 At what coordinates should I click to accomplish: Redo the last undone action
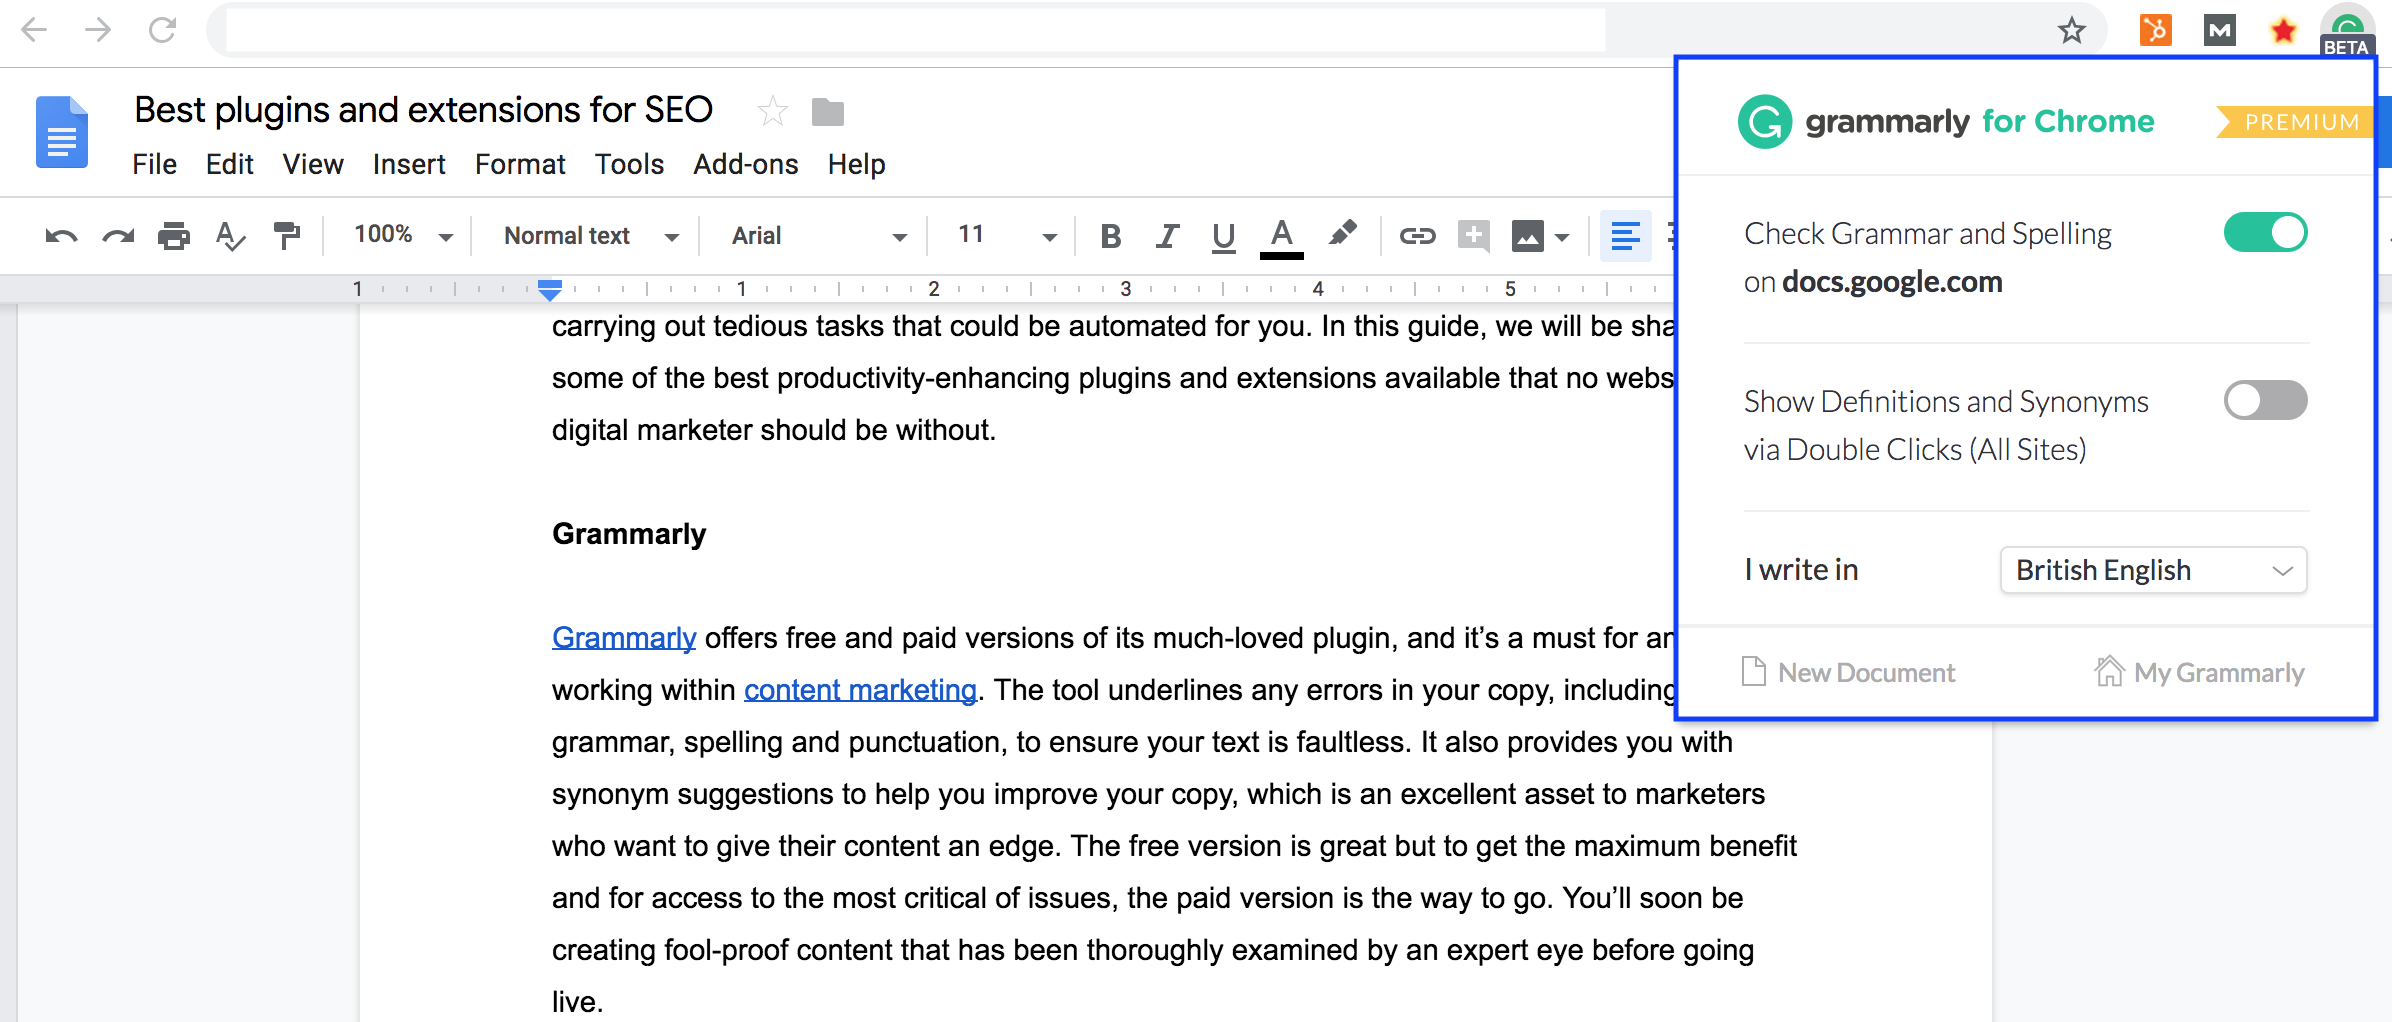click(118, 236)
